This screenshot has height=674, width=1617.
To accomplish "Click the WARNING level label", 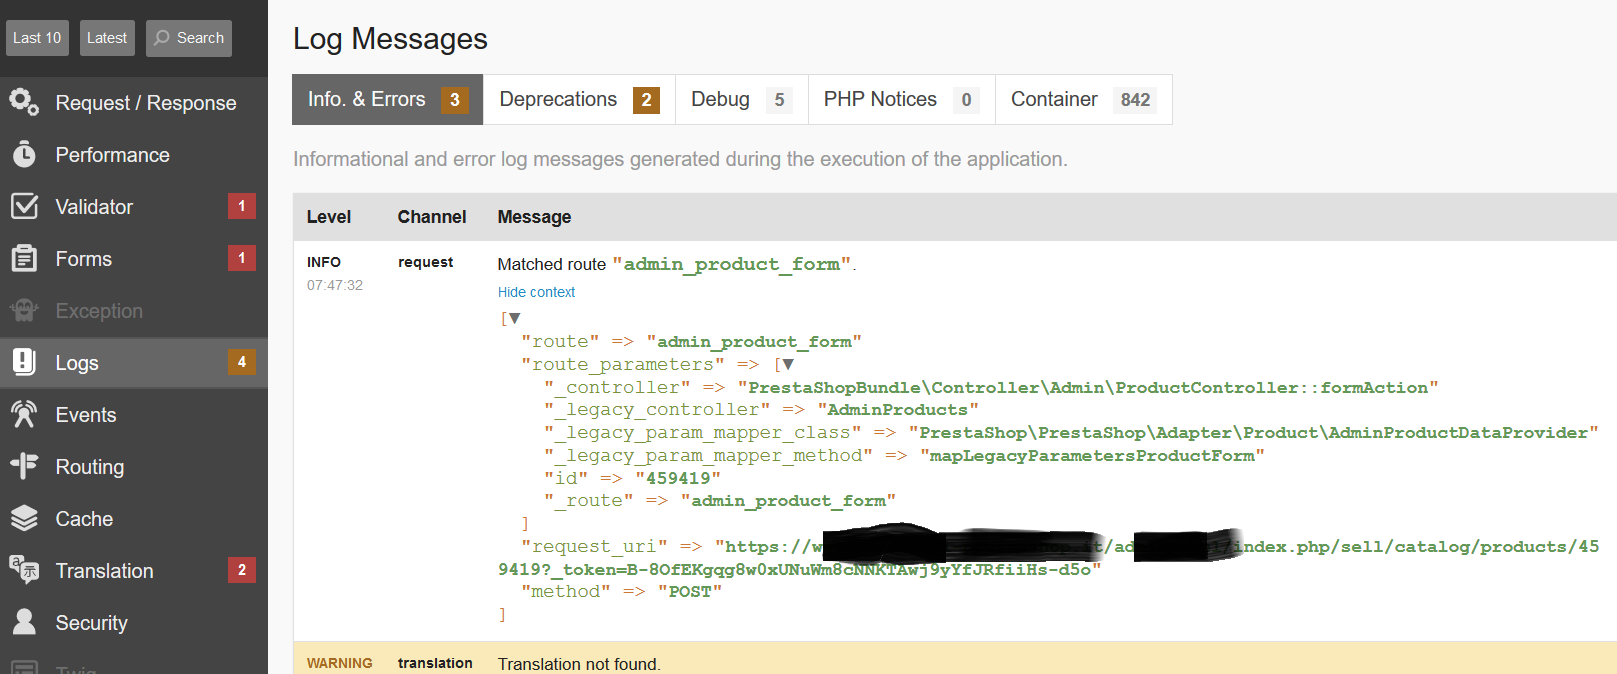I will (339, 663).
